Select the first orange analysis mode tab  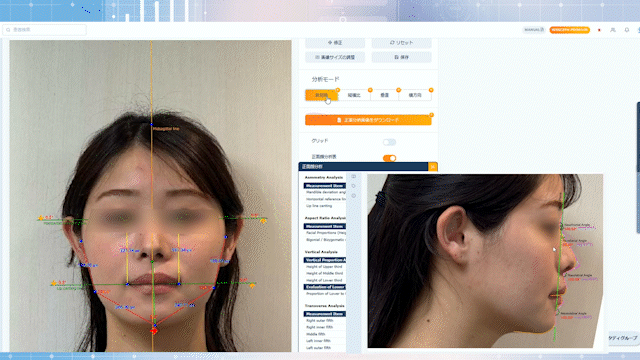(321, 95)
